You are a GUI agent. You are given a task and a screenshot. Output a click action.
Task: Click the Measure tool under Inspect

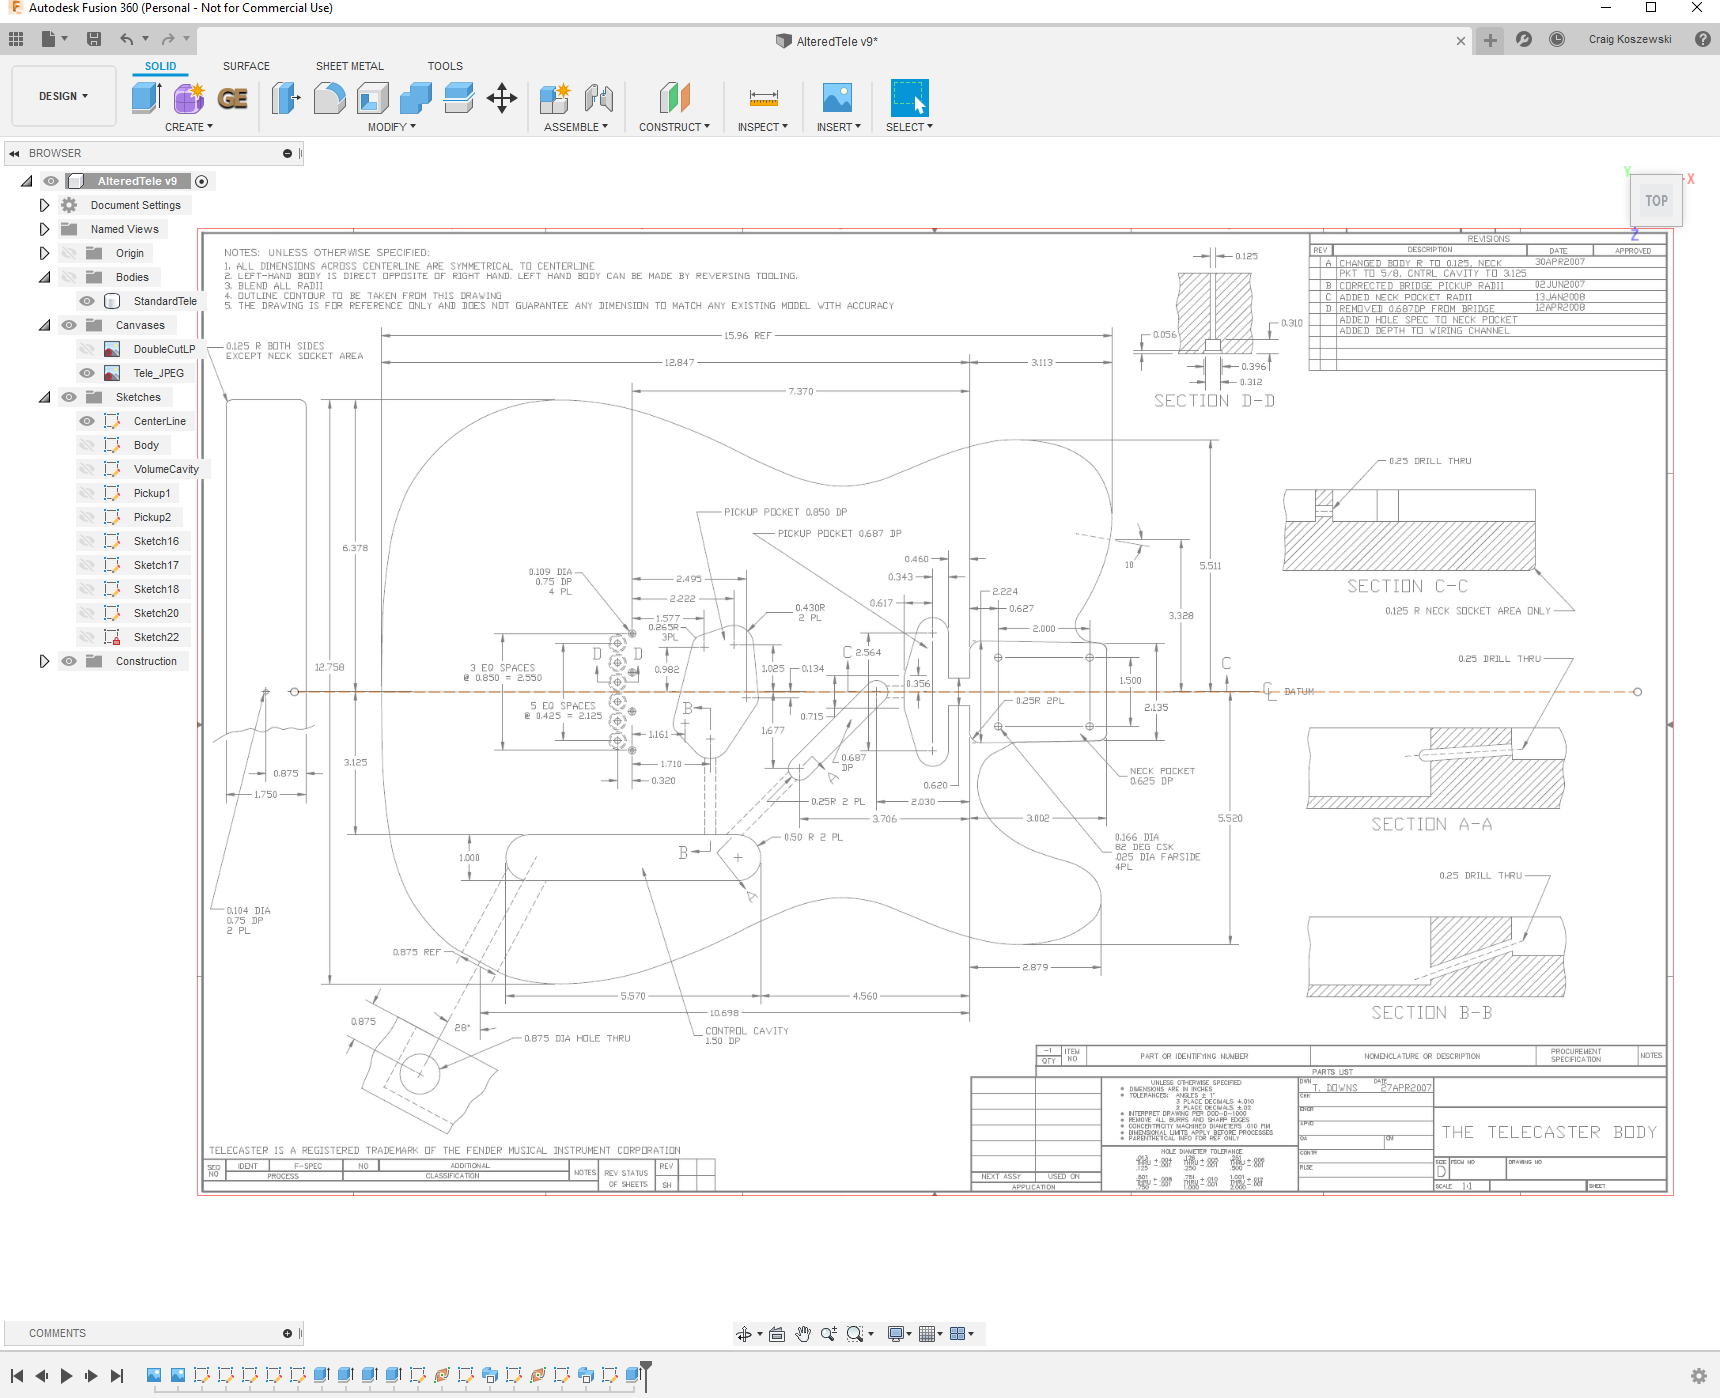[763, 98]
